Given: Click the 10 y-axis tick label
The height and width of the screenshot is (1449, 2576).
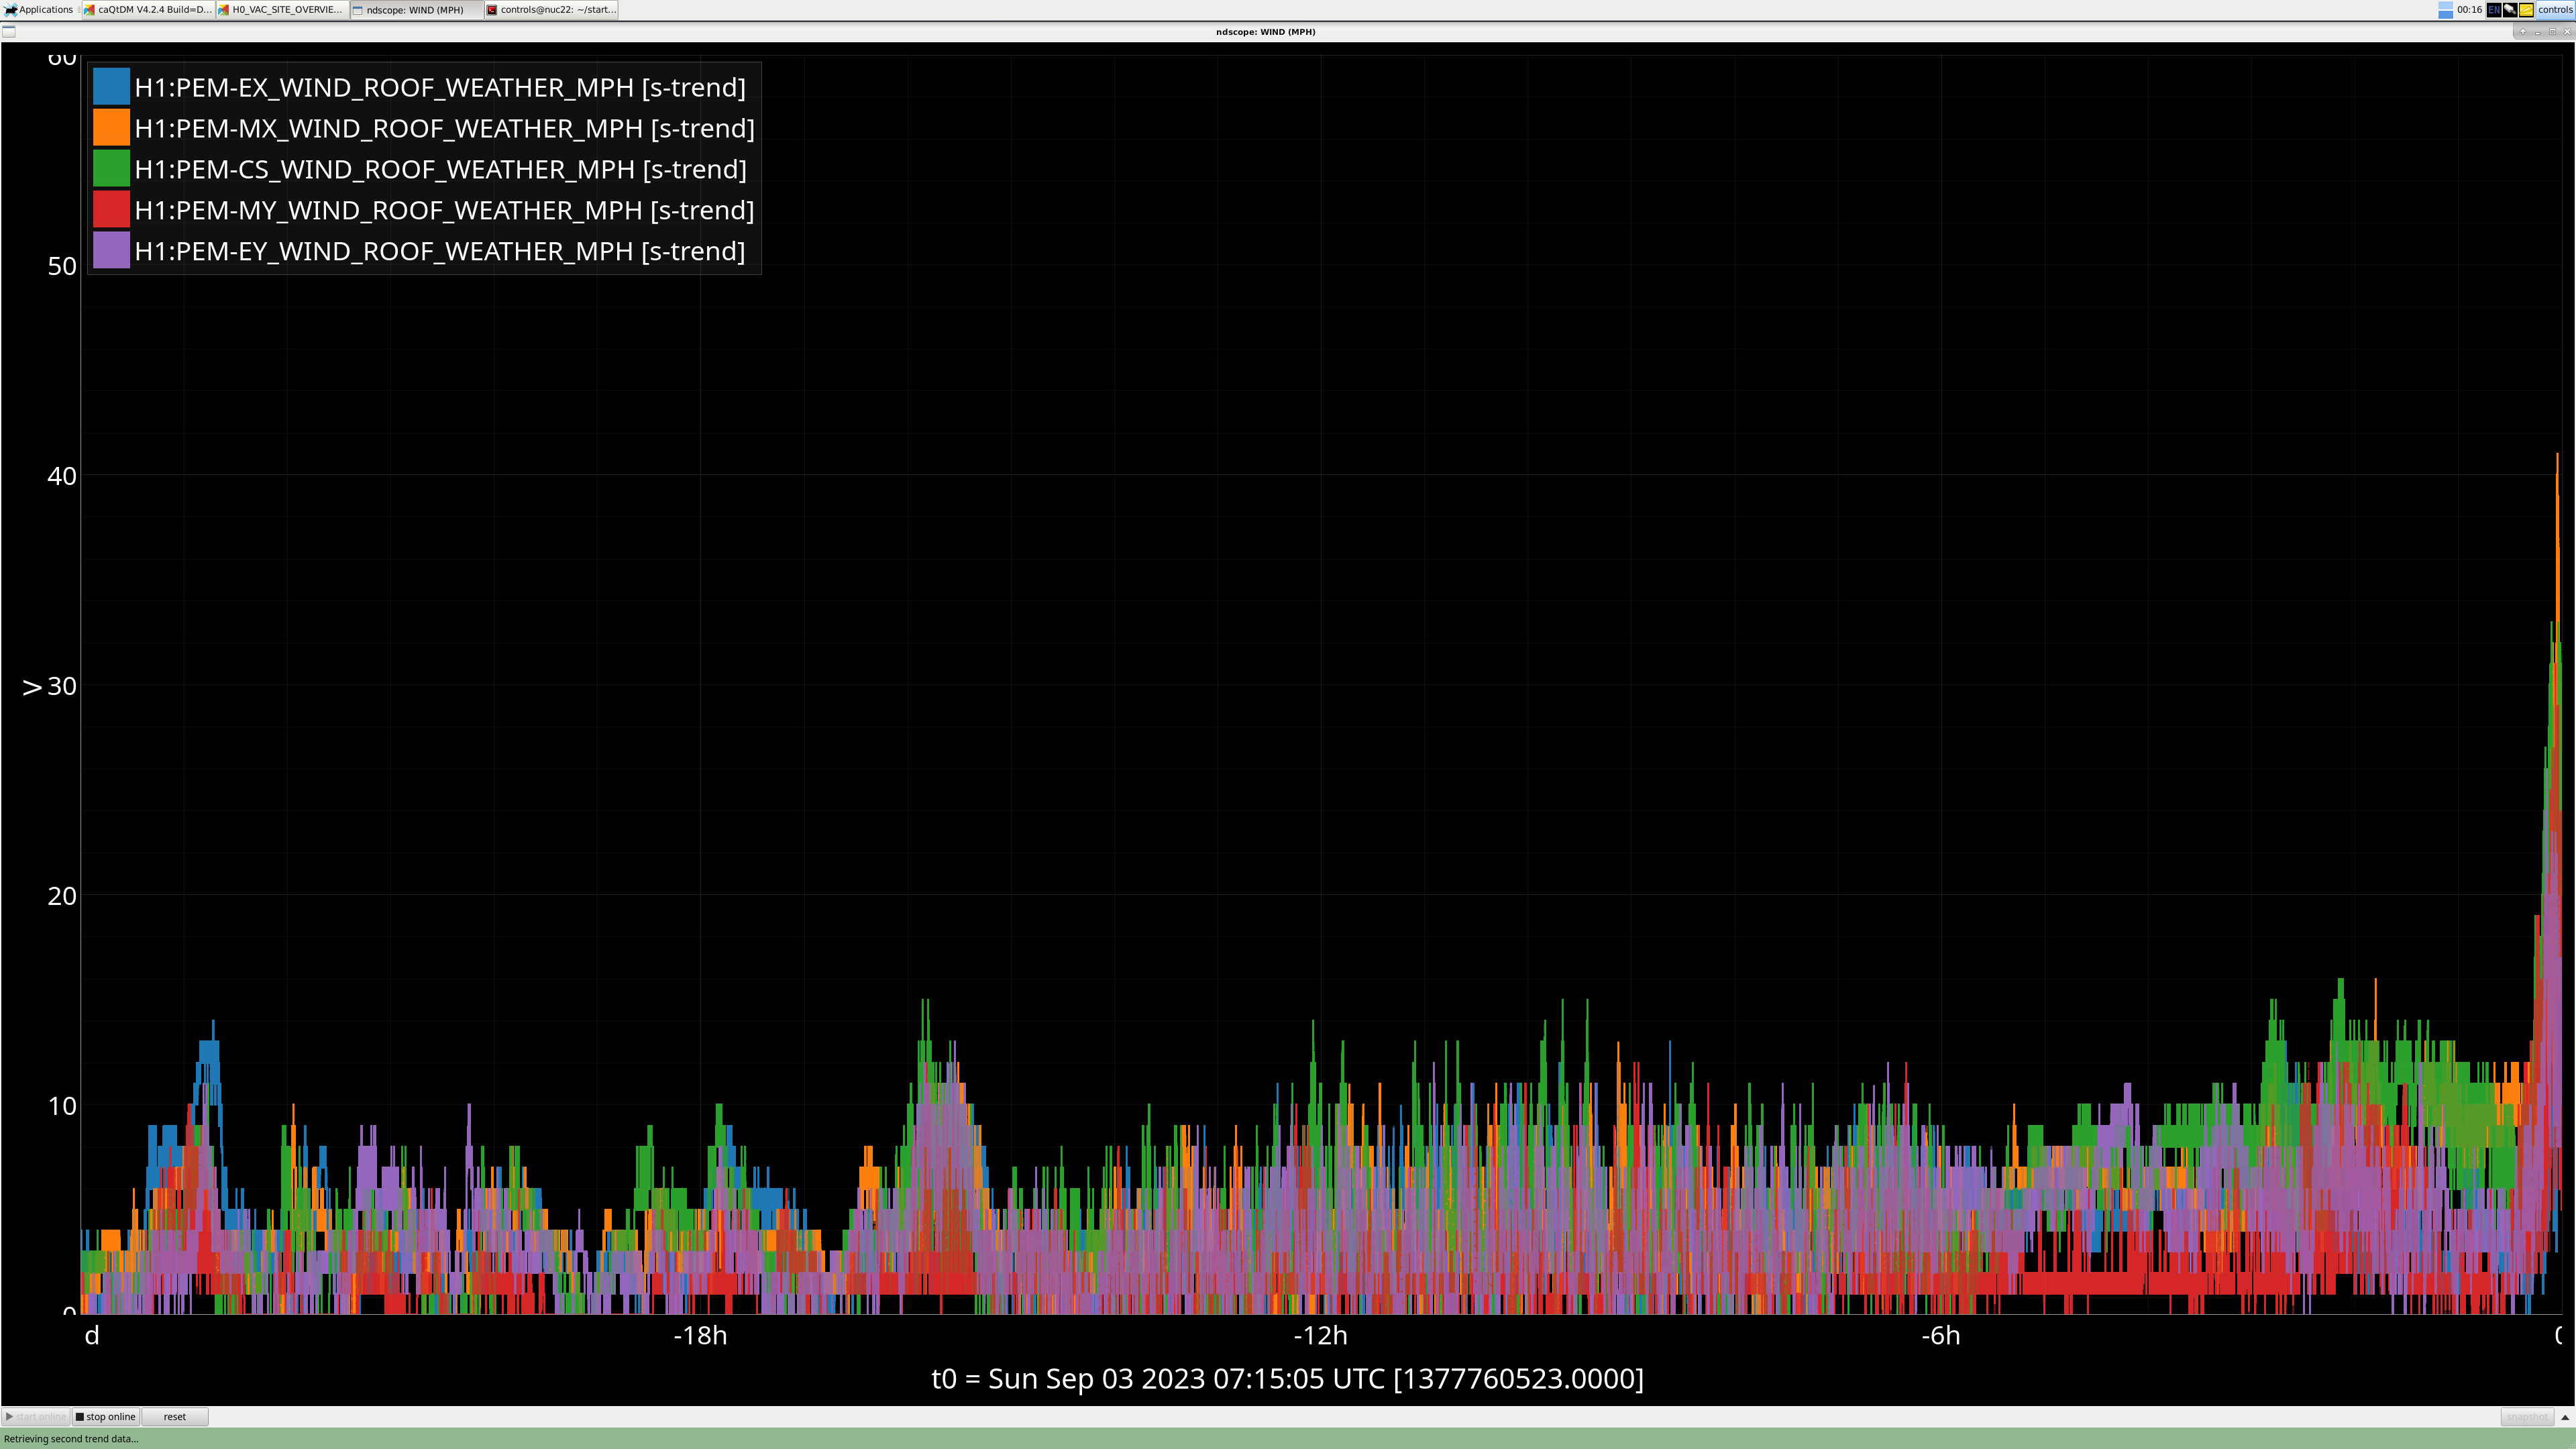Looking at the screenshot, I should [62, 1106].
